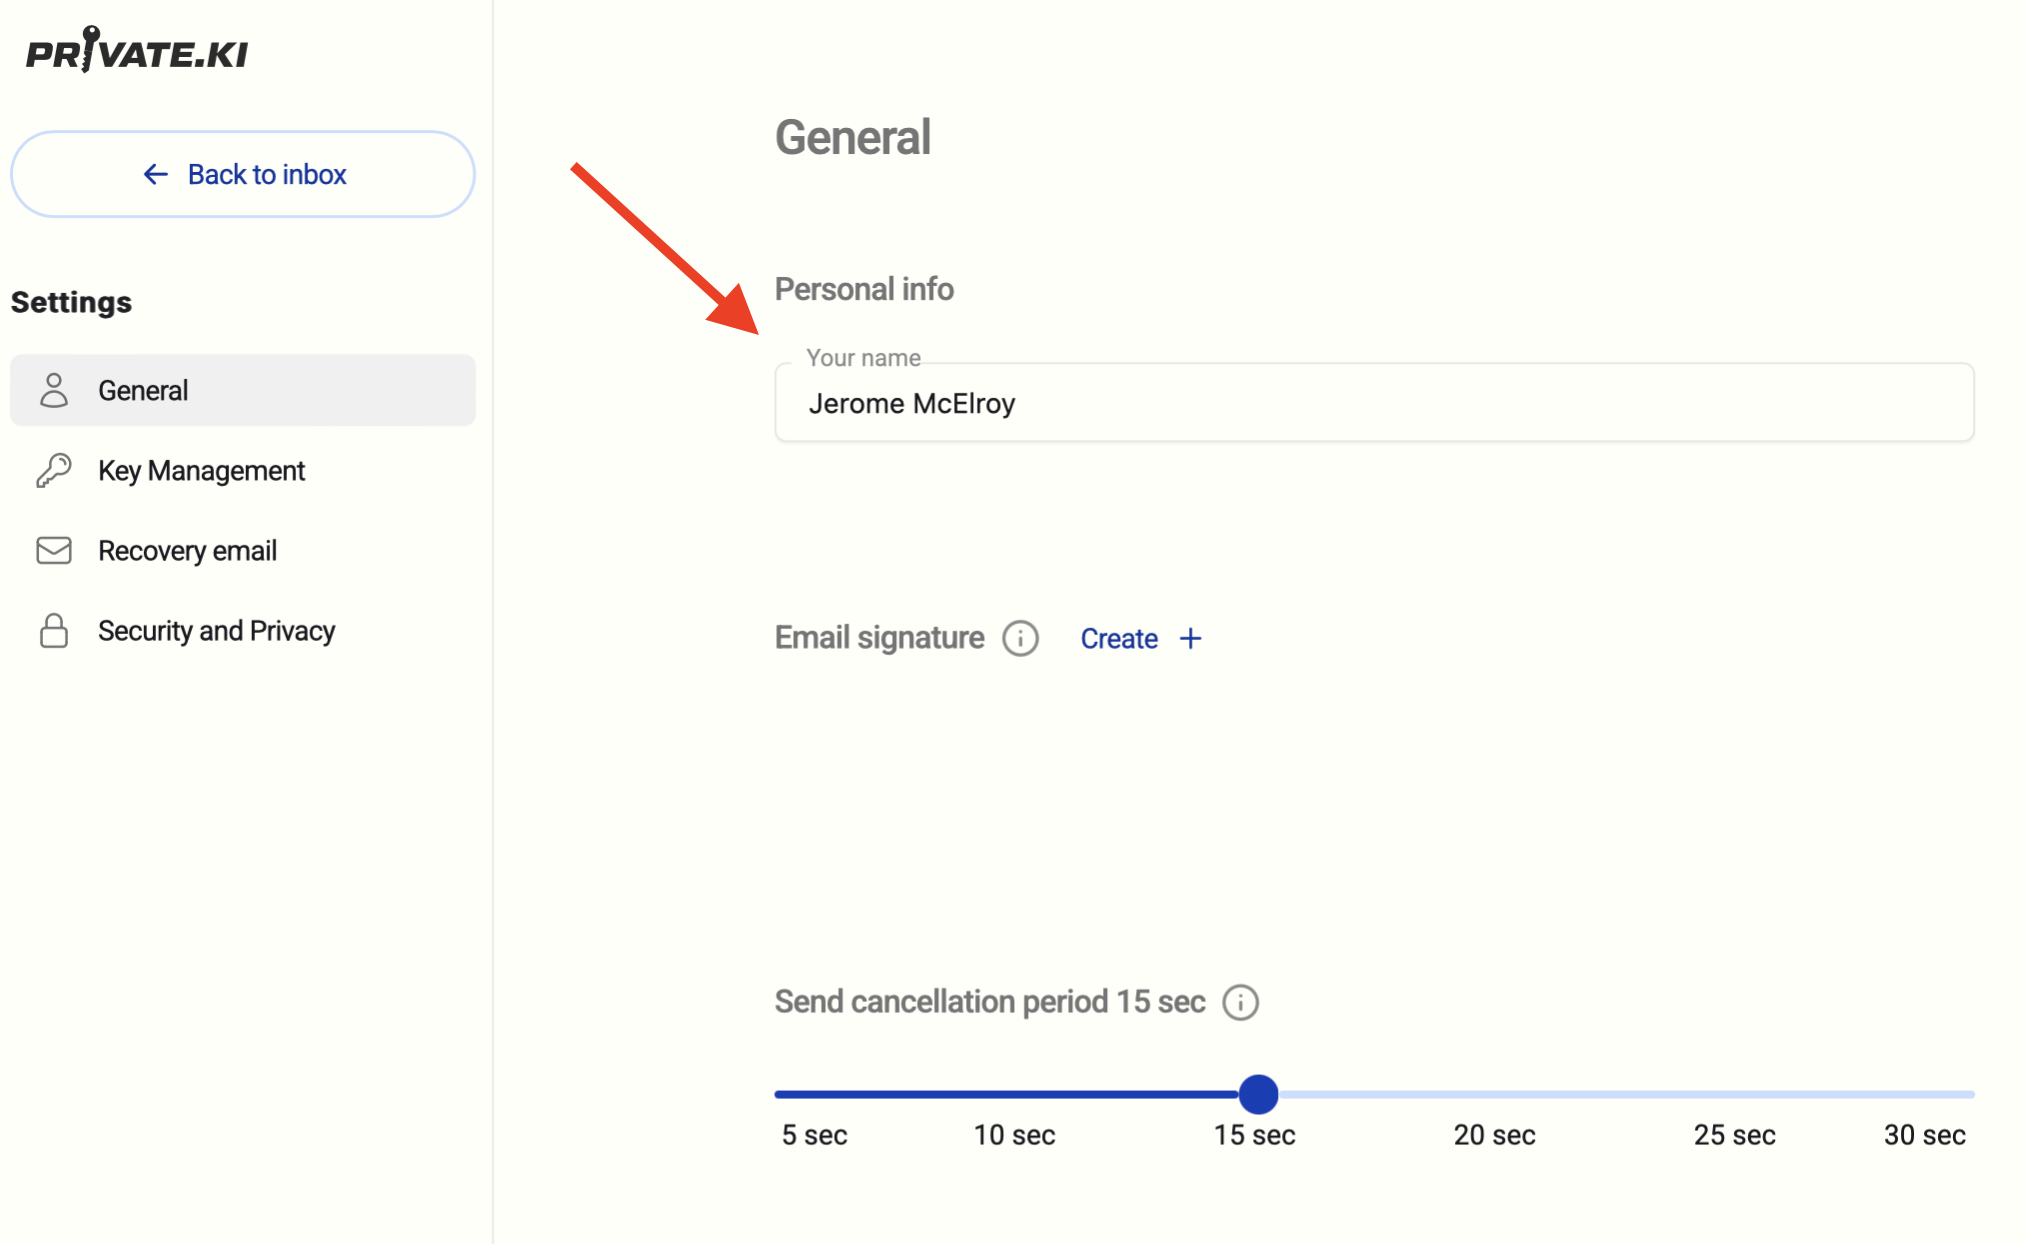Open the Key Management settings
This screenshot has height=1244, width=2028.
(201, 470)
